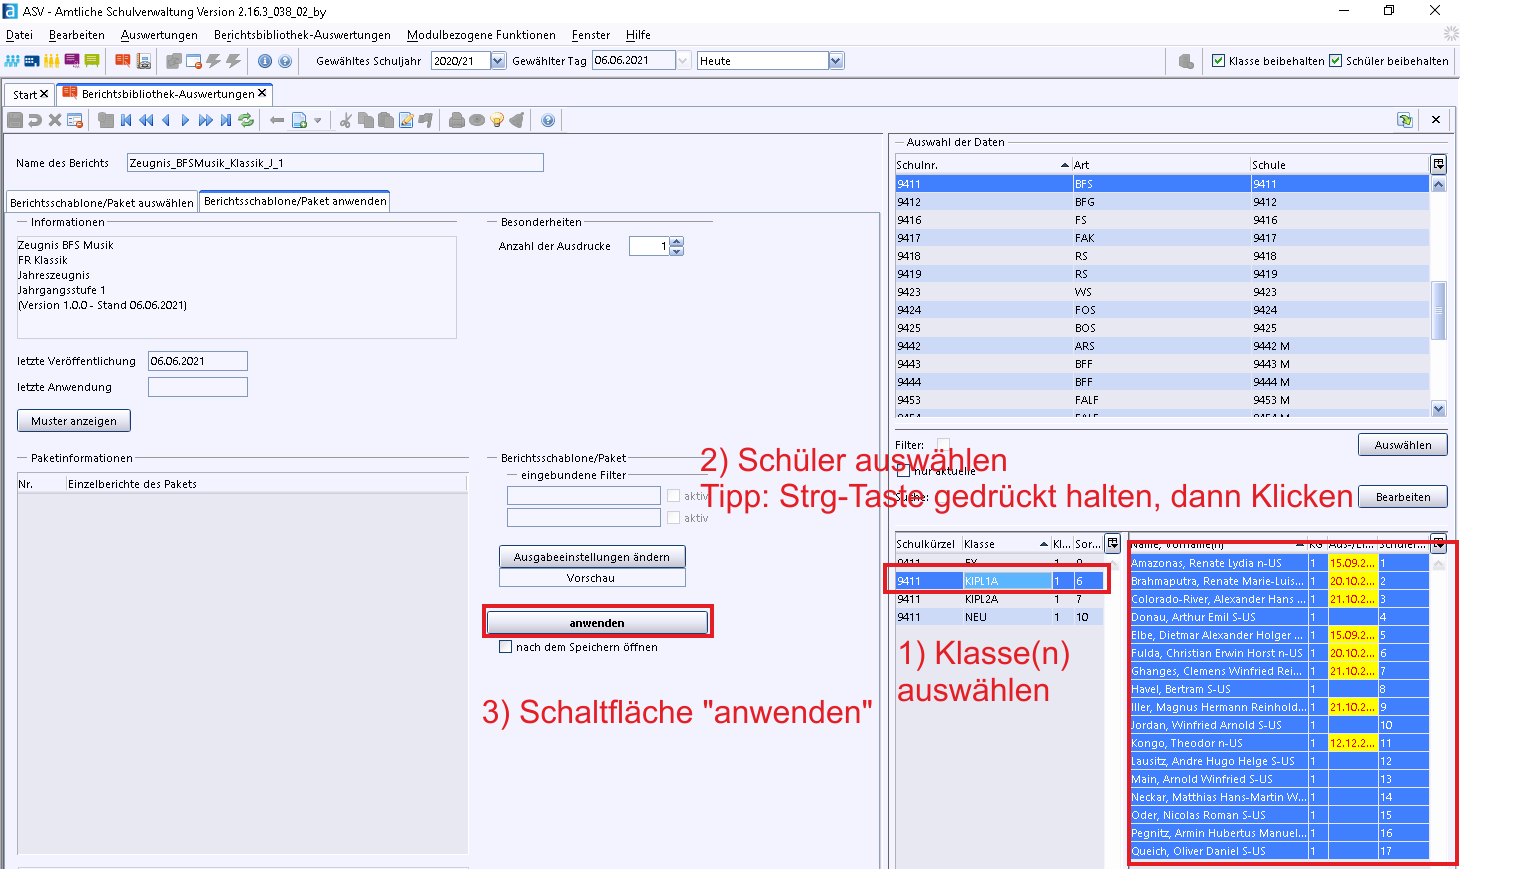This screenshot has width=1519, height=869.
Task: Click the help question mark in top toolbar
Action: coord(285,61)
